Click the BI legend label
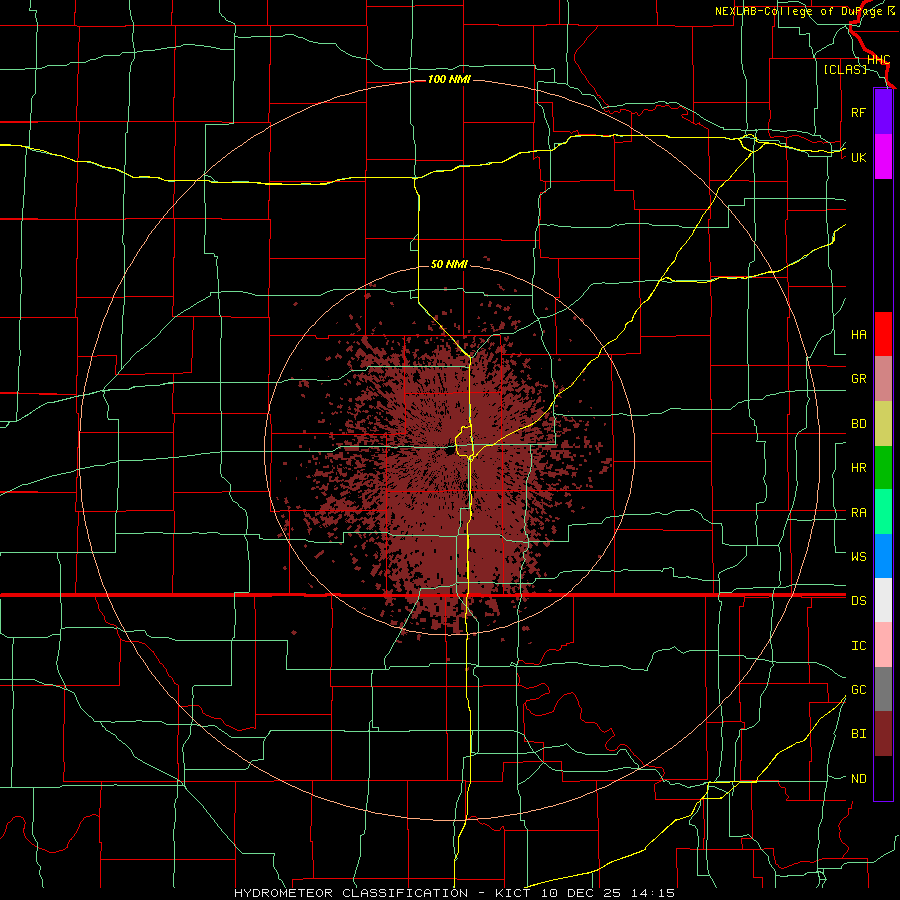The image size is (900, 900). click(x=858, y=734)
